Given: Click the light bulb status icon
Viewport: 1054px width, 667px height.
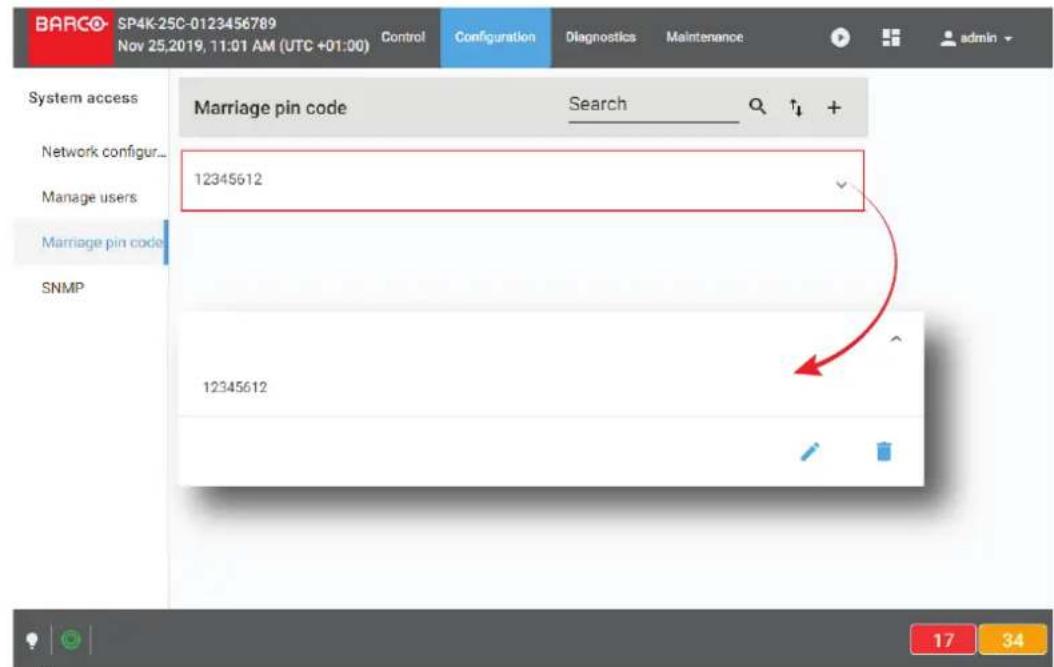Looking at the screenshot, I should pyautogui.click(x=32, y=639).
